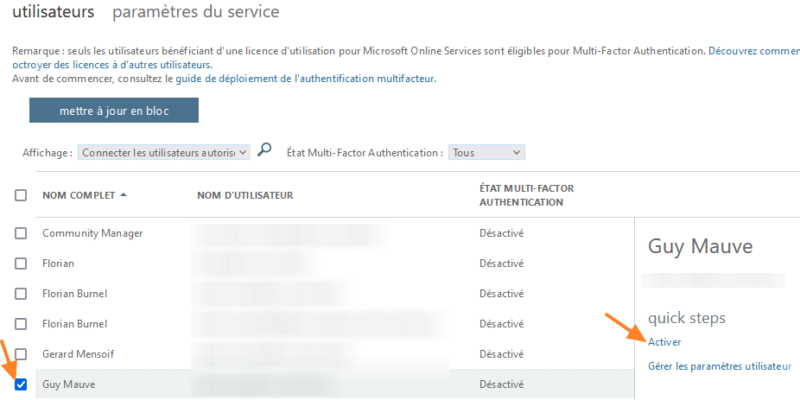Open the Affichage view dropdown
The image size is (800, 400).
tap(164, 153)
